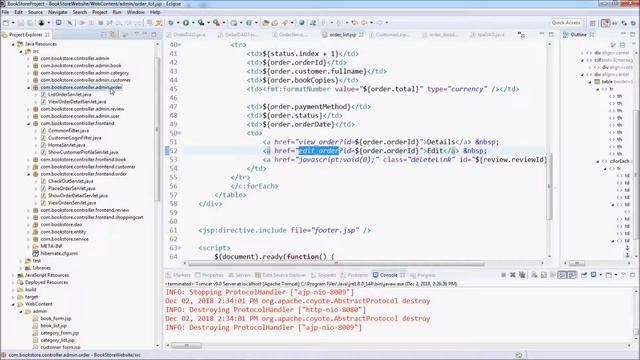This screenshot has height=360, width=640.
Task: Click the console horizontal scrollbar thumb
Action: [186, 346]
